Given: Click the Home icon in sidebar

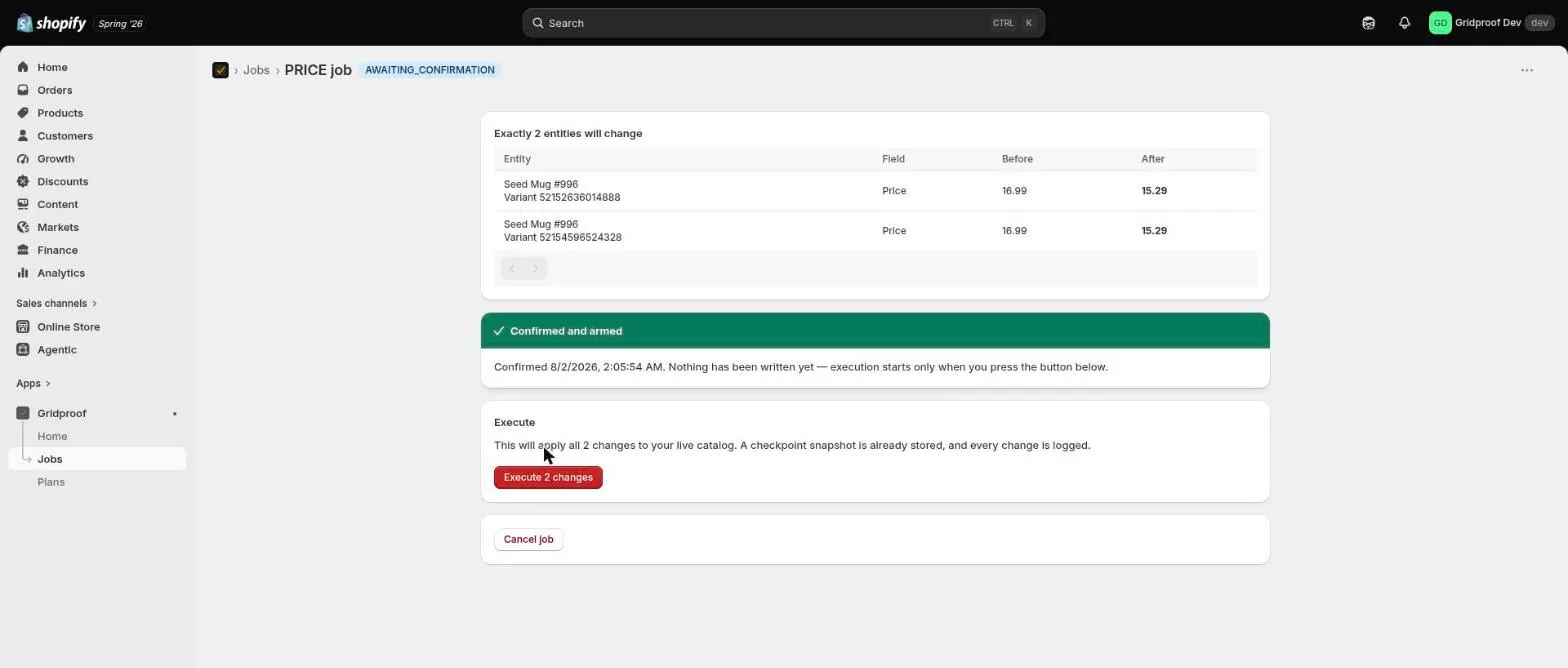Looking at the screenshot, I should click(23, 67).
